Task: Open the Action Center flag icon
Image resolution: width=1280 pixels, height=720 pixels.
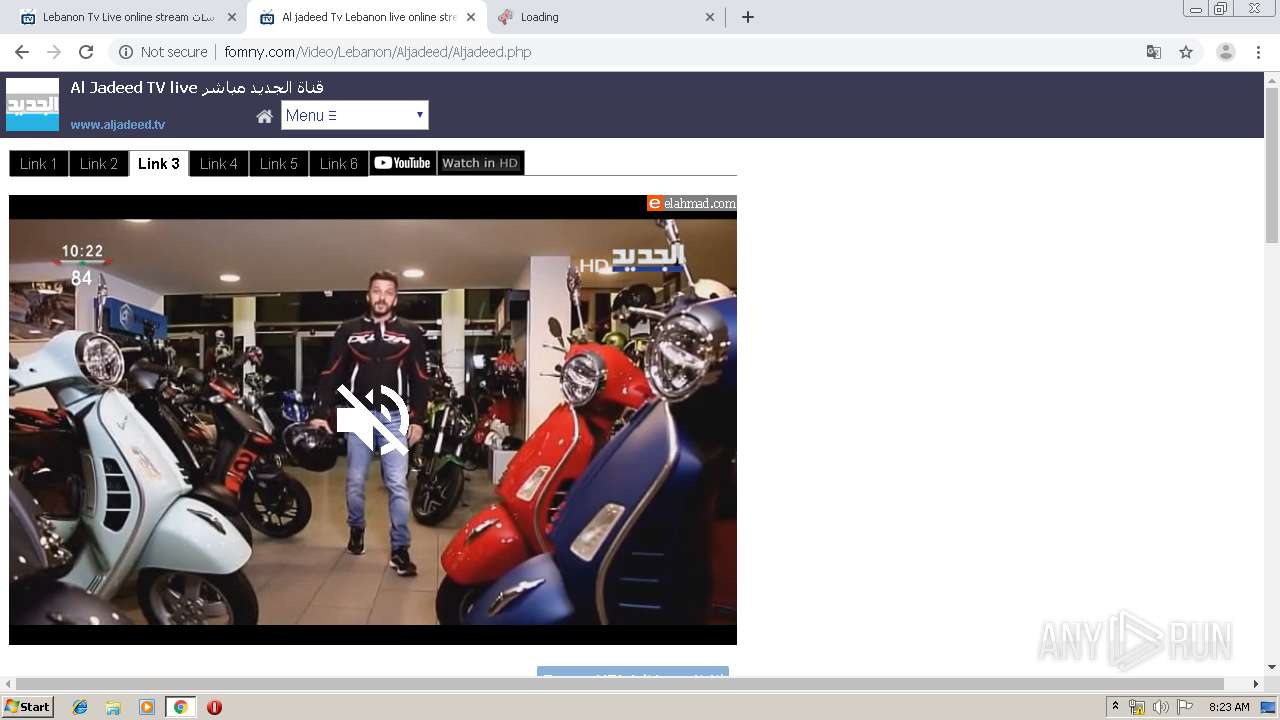Action: [1185, 707]
